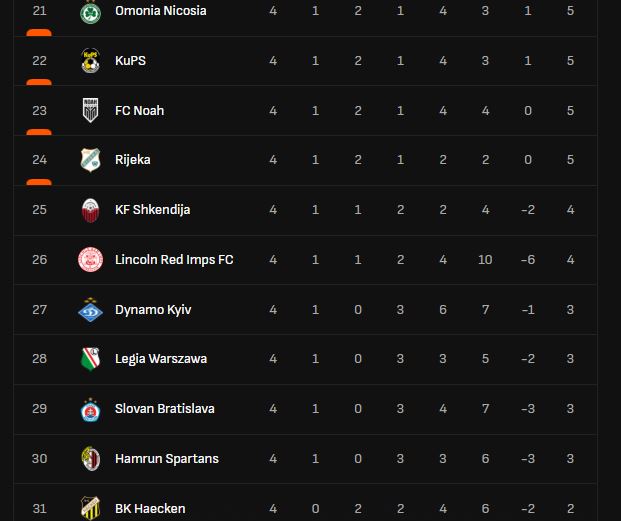Click the Dynamo Kyiv club logo
Screen dimensions: 621x521
coord(91,310)
